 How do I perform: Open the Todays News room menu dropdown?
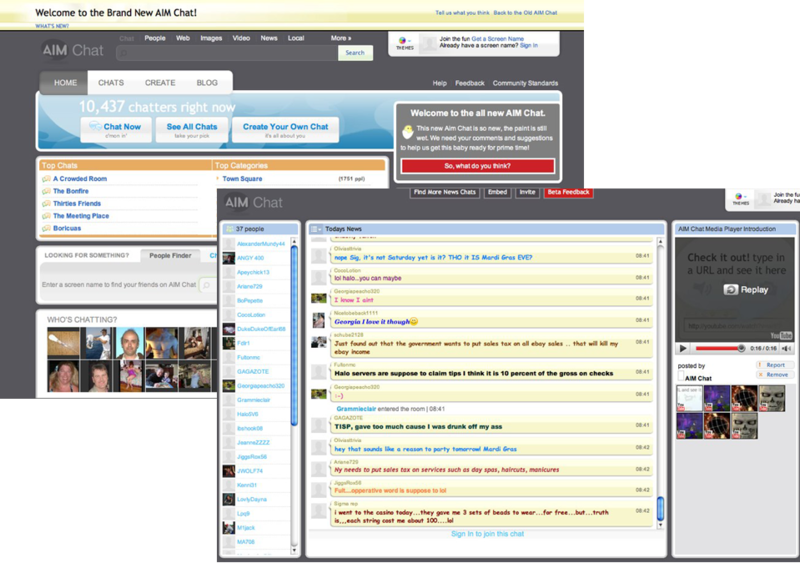(316, 229)
